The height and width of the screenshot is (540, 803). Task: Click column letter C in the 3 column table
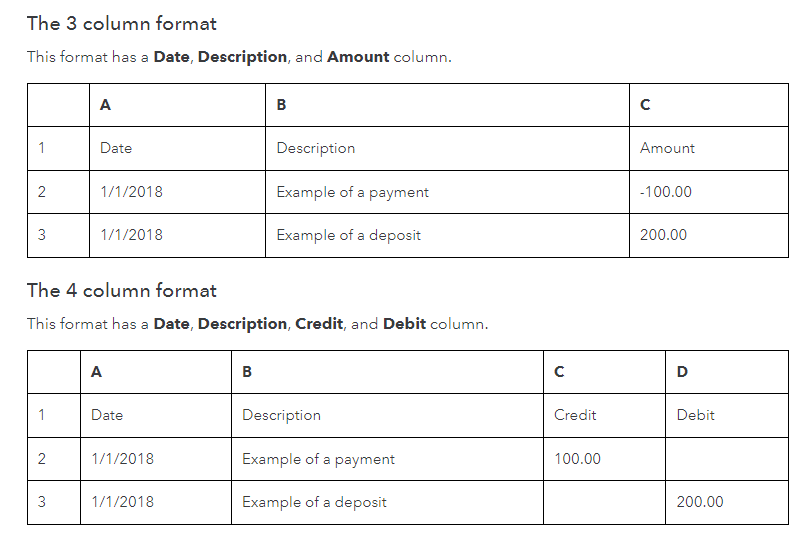pos(645,105)
